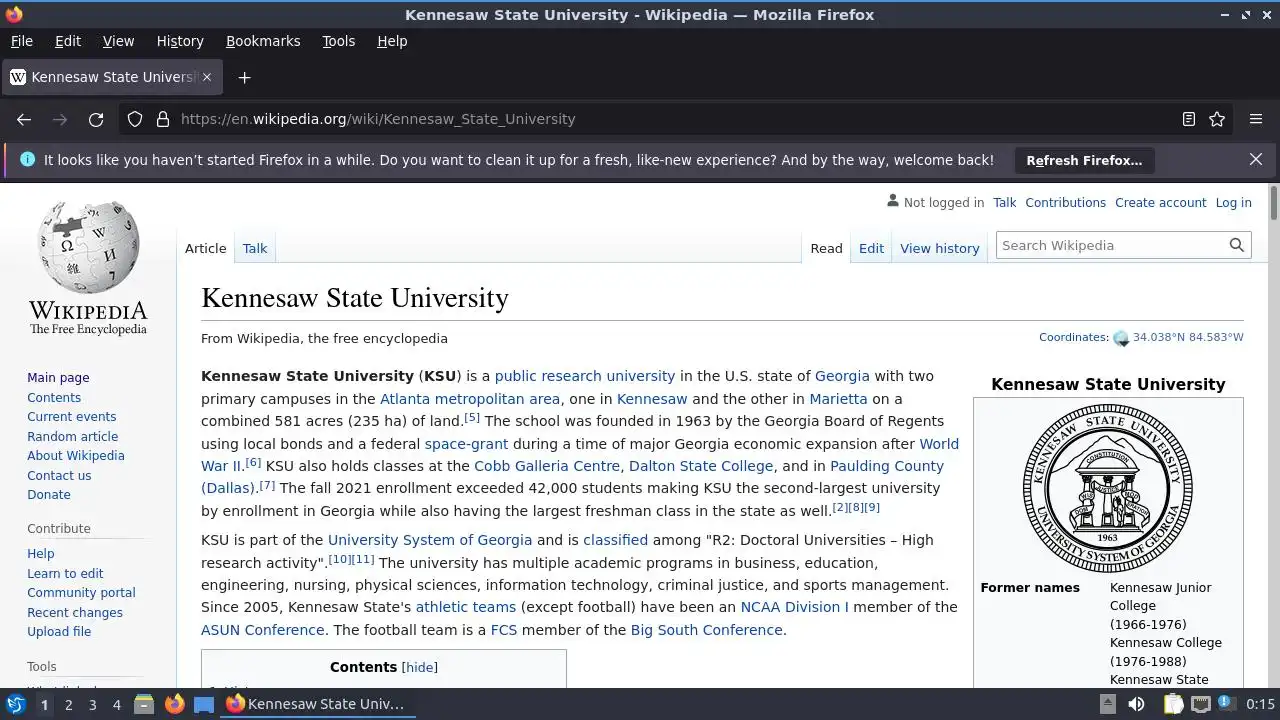Follow the NCAA Division I link

[794, 607]
